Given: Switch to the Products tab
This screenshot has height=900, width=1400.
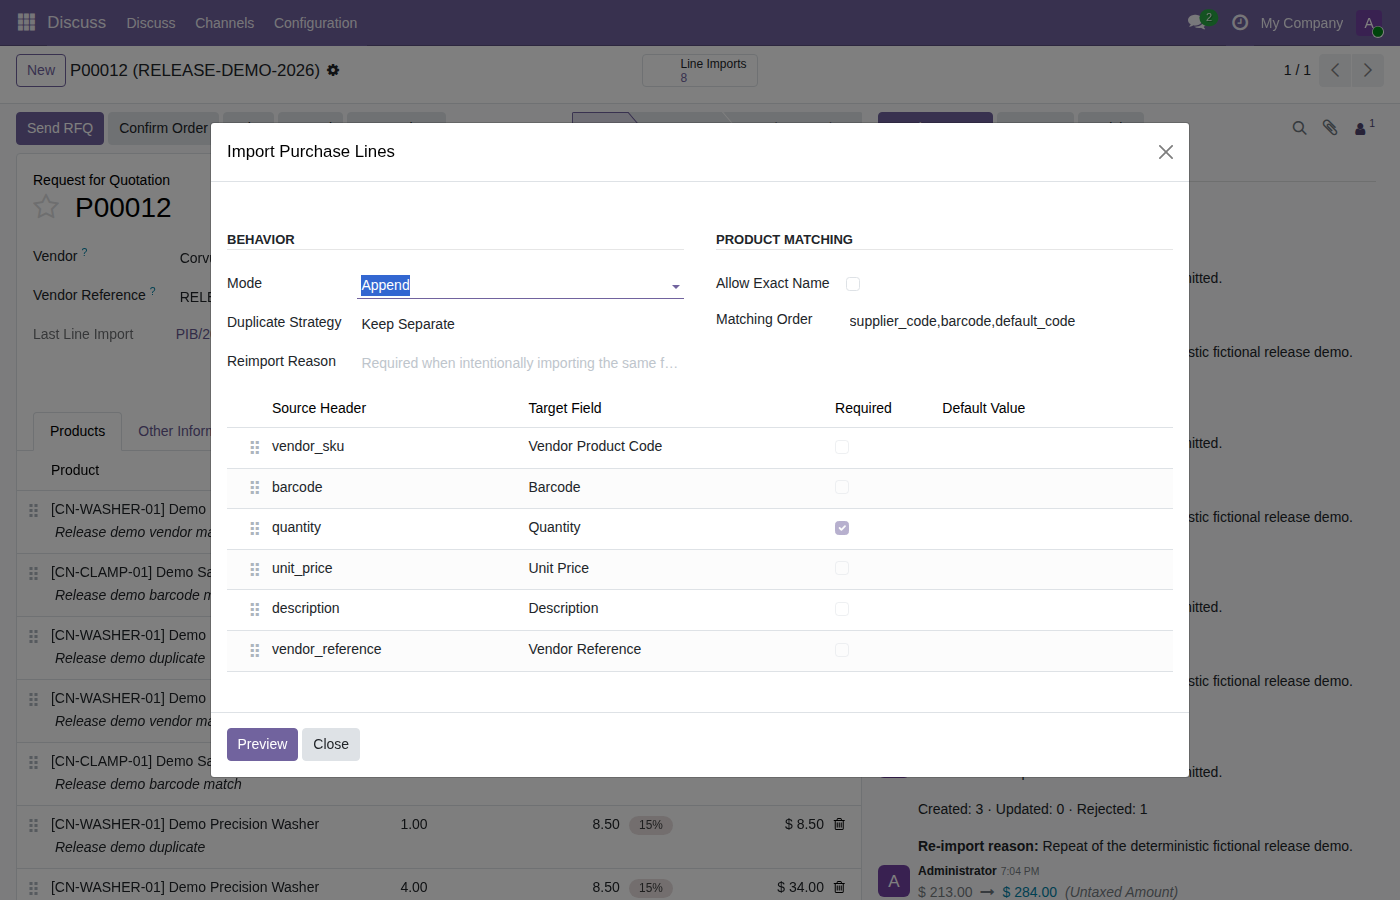Looking at the screenshot, I should pos(77,431).
